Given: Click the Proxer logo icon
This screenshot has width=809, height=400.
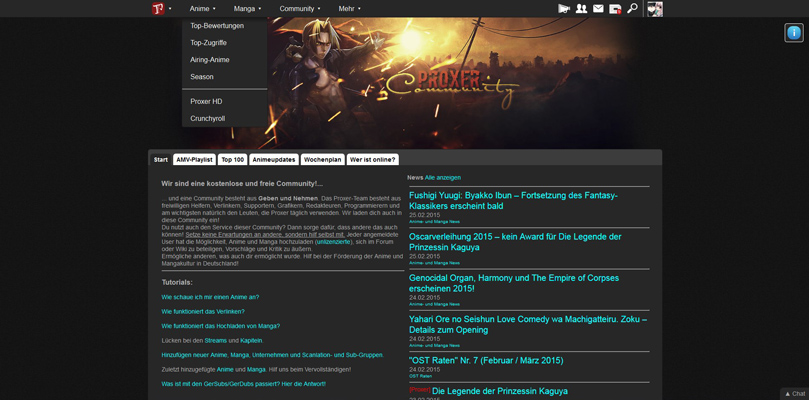Looking at the screenshot, I should coord(157,9).
